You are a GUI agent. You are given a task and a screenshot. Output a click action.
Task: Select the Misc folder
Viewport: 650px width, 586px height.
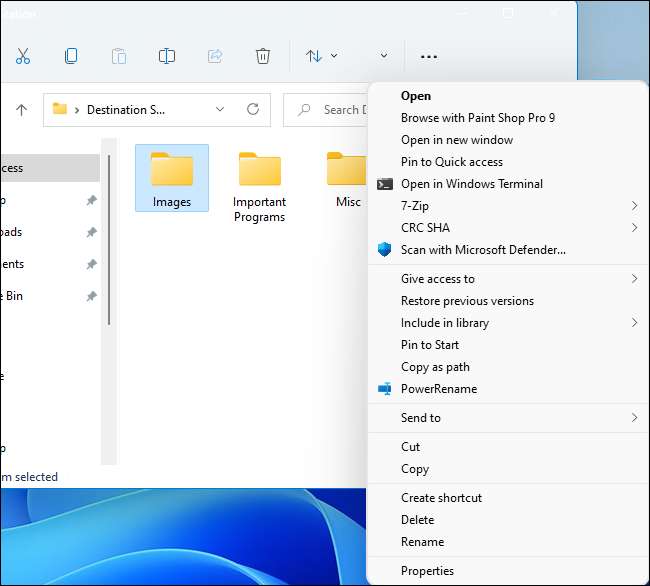[x=347, y=180]
